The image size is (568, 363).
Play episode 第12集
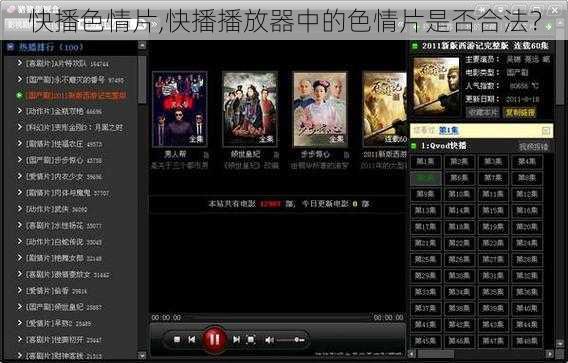527,194
